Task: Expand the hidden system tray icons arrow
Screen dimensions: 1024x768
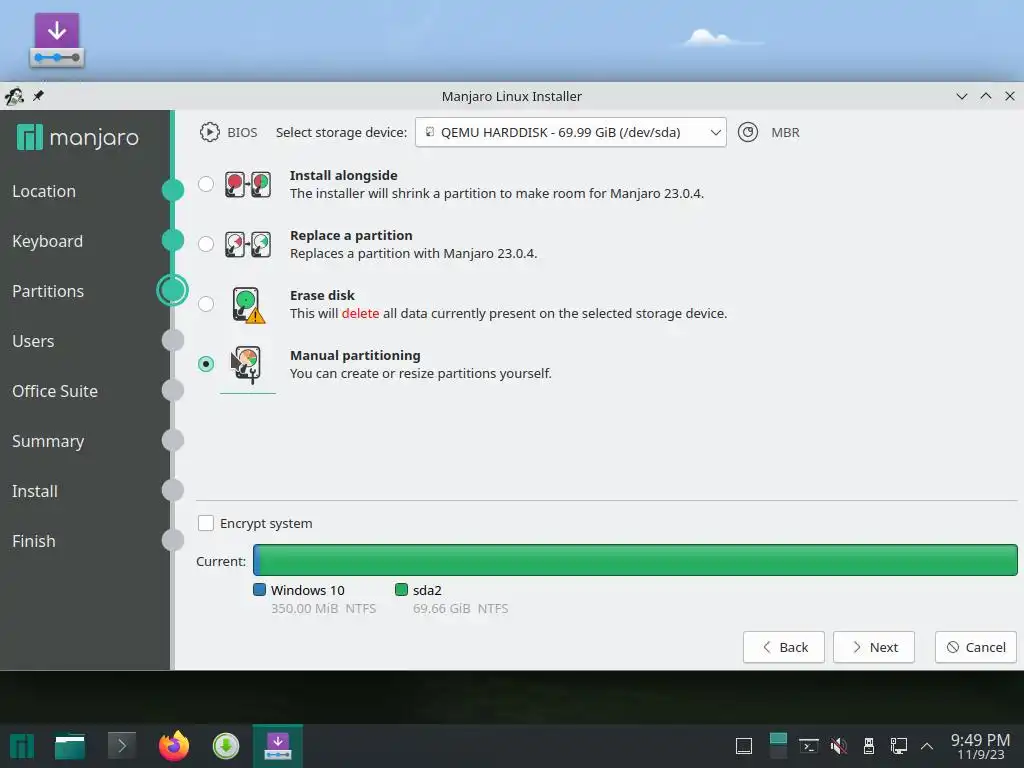Action: pyautogui.click(x=926, y=746)
